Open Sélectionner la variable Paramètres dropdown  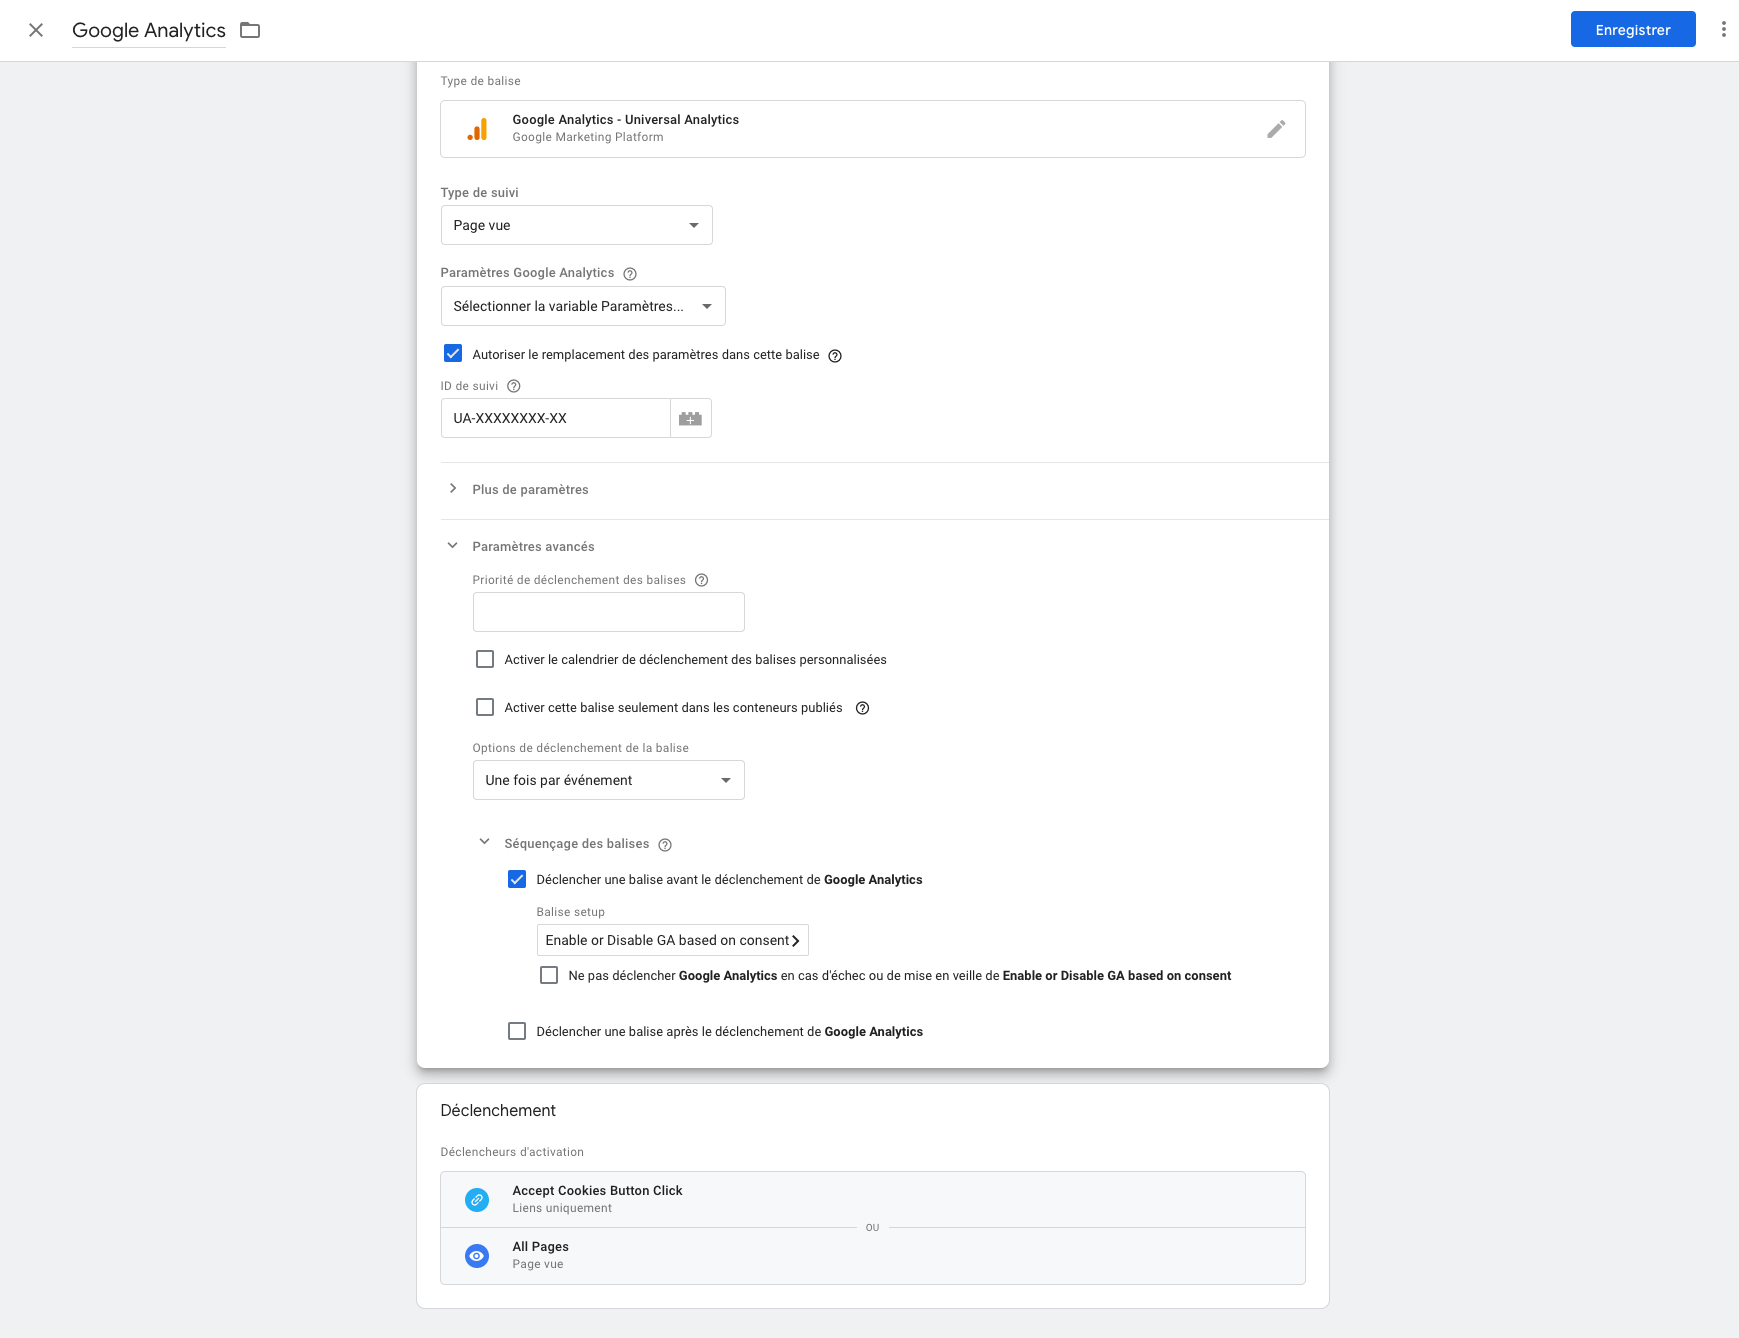[583, 306]
